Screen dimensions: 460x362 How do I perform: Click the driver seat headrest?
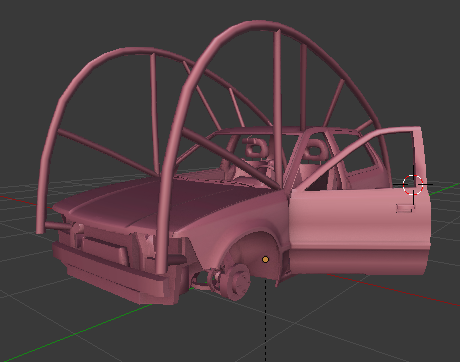point(254,147)
